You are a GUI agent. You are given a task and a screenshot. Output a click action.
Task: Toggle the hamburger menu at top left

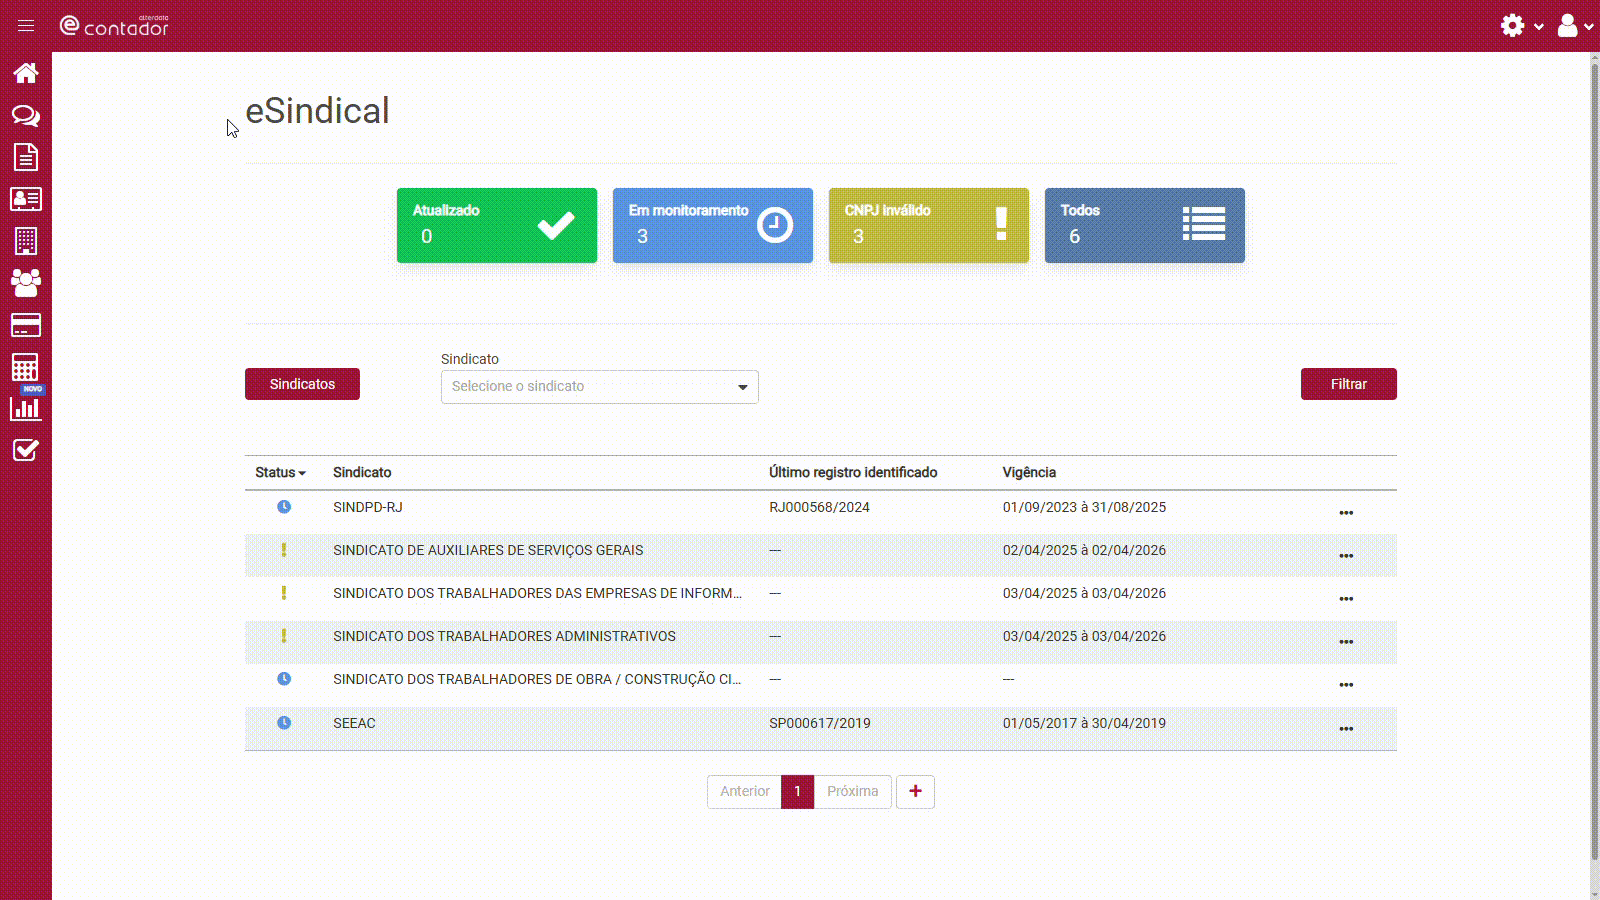coord(26,26)
